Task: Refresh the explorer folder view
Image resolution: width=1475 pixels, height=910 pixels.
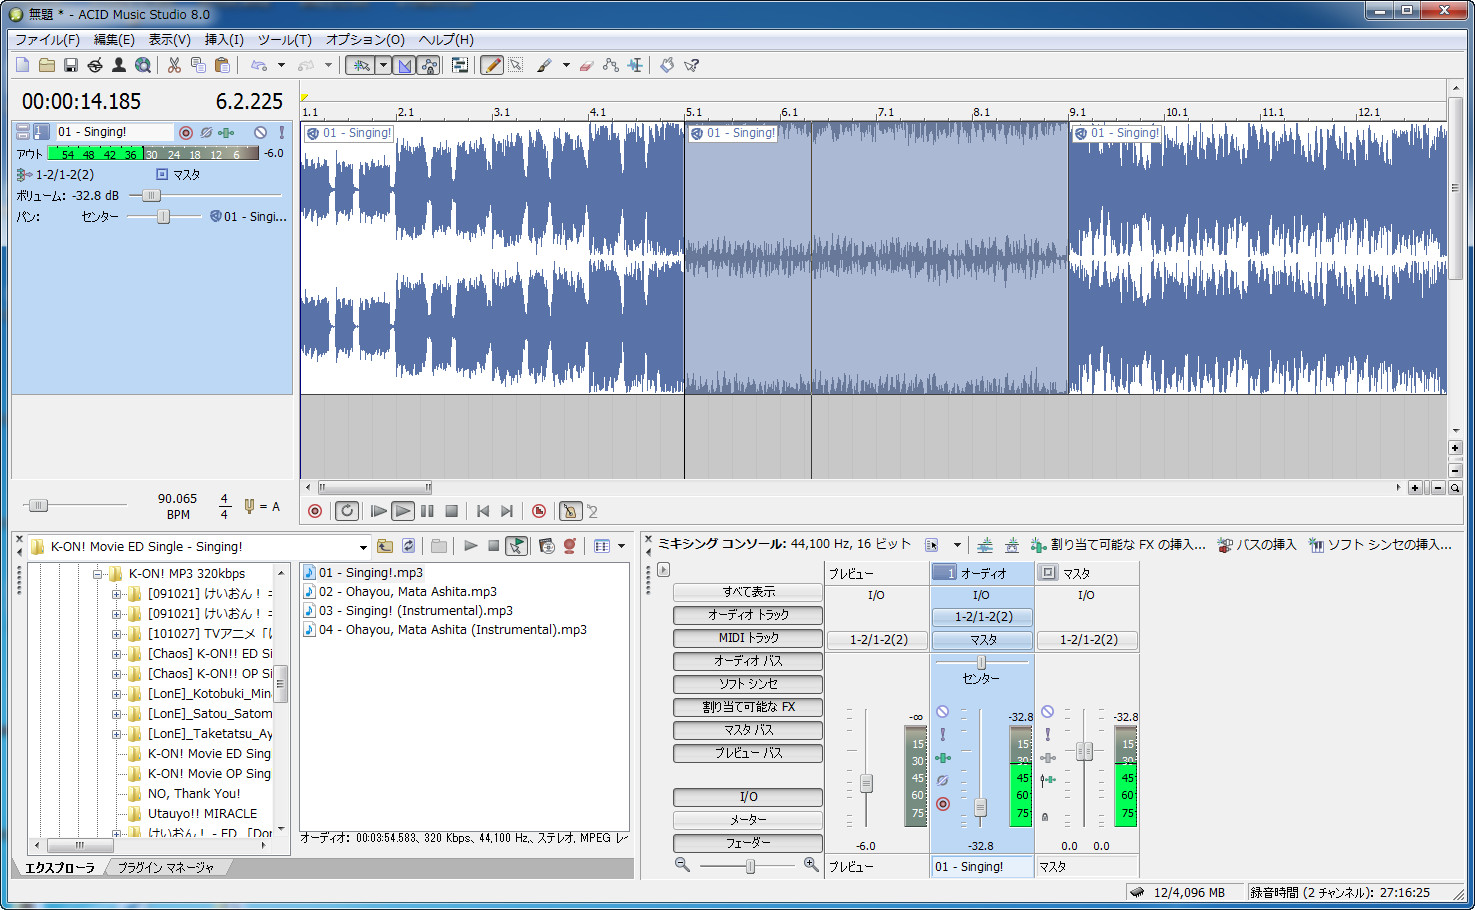Action: click(x=408, y=546)
